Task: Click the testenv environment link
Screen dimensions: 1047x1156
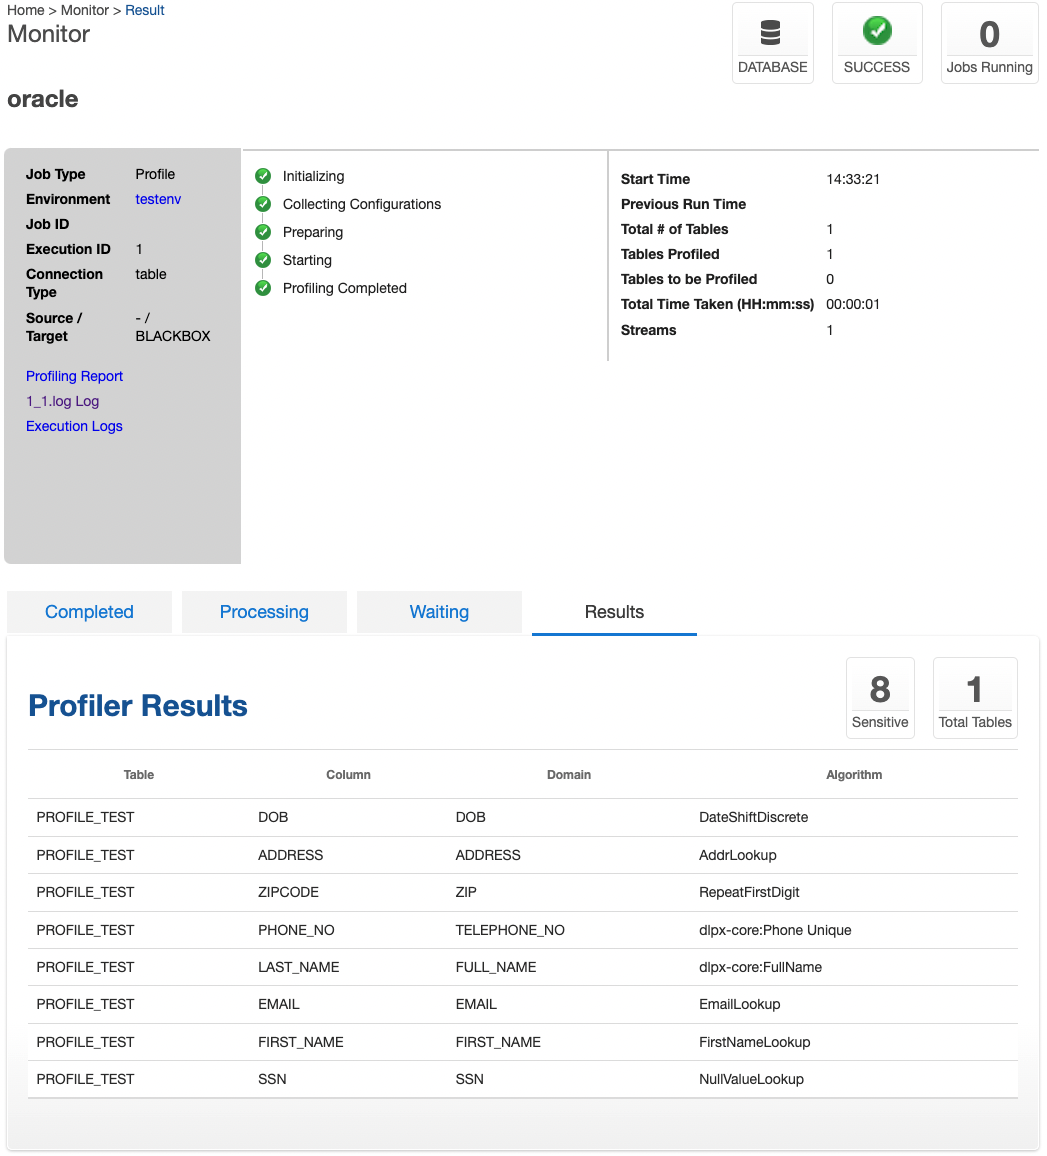Action: 158,199
